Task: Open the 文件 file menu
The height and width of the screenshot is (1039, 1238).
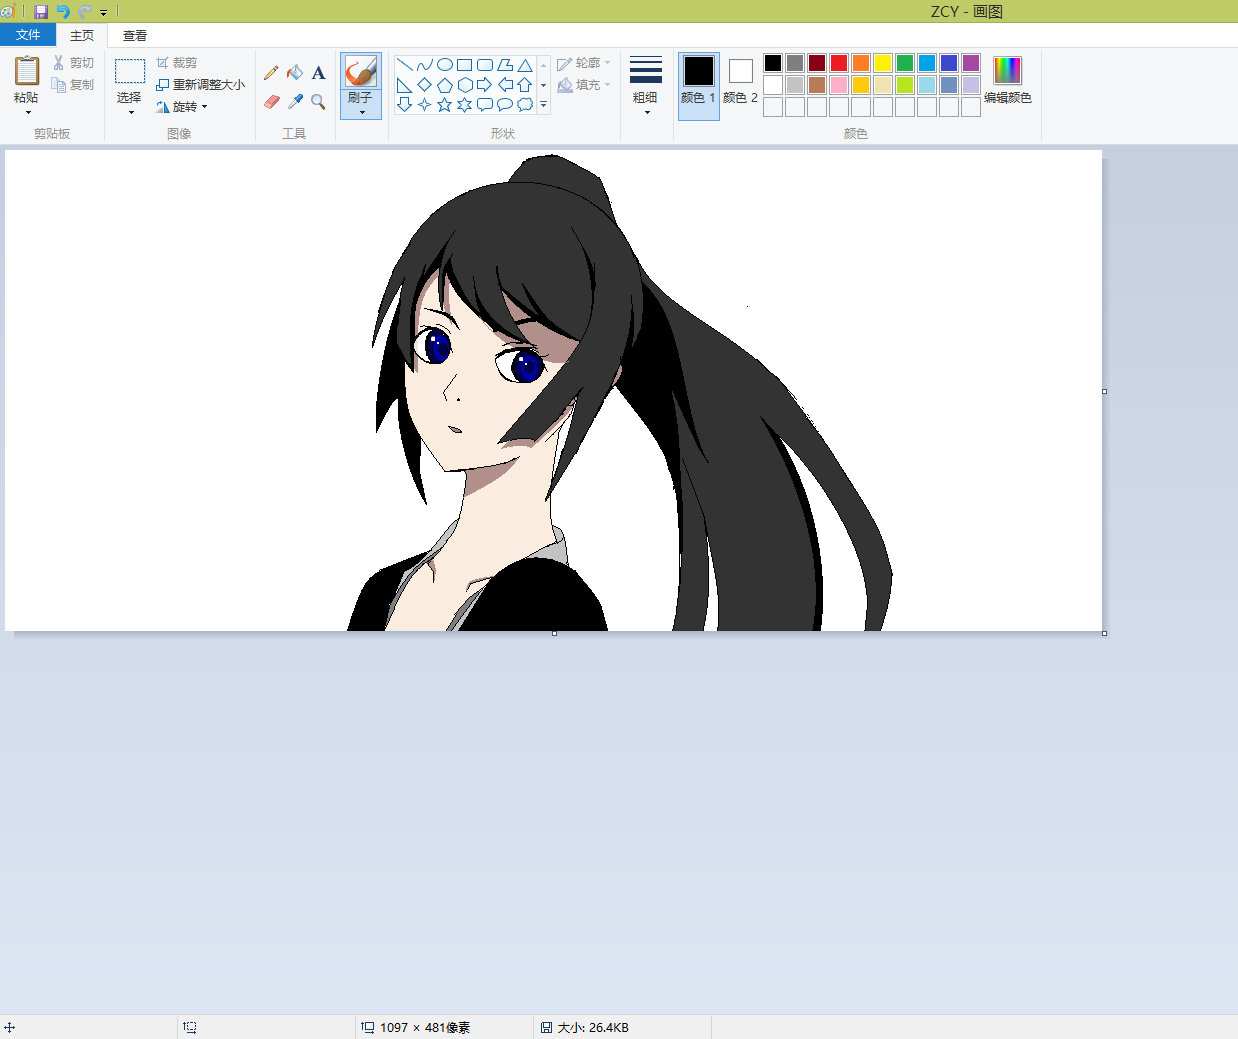Action: tap(28, 35)
